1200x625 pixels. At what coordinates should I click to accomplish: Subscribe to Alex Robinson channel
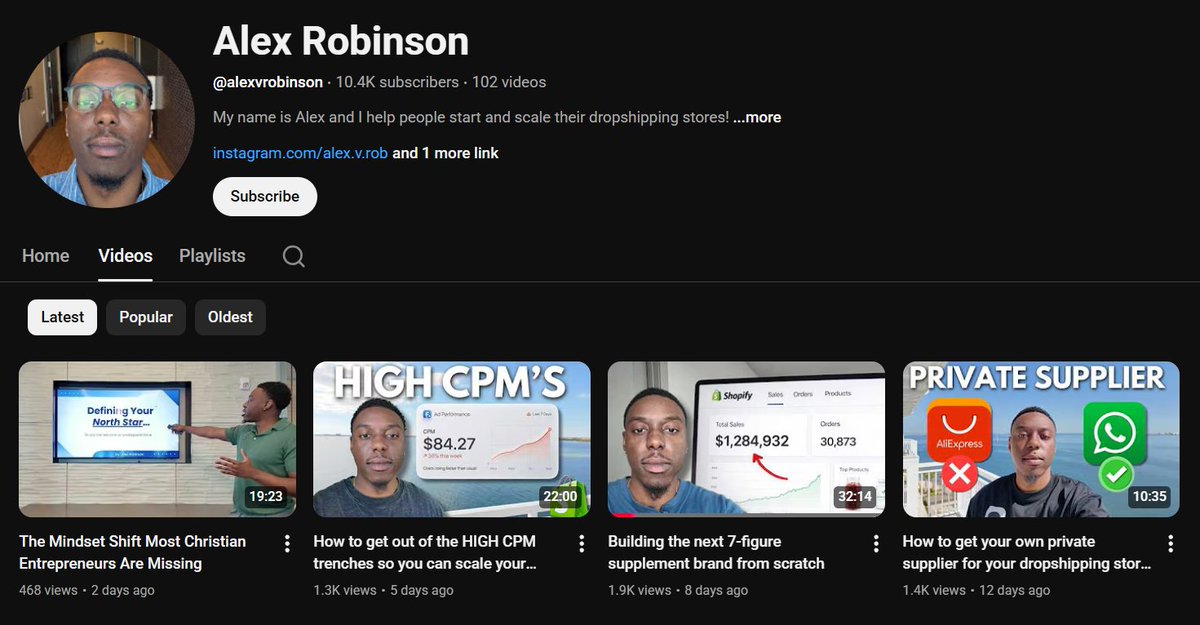click(x=265, y=197)
